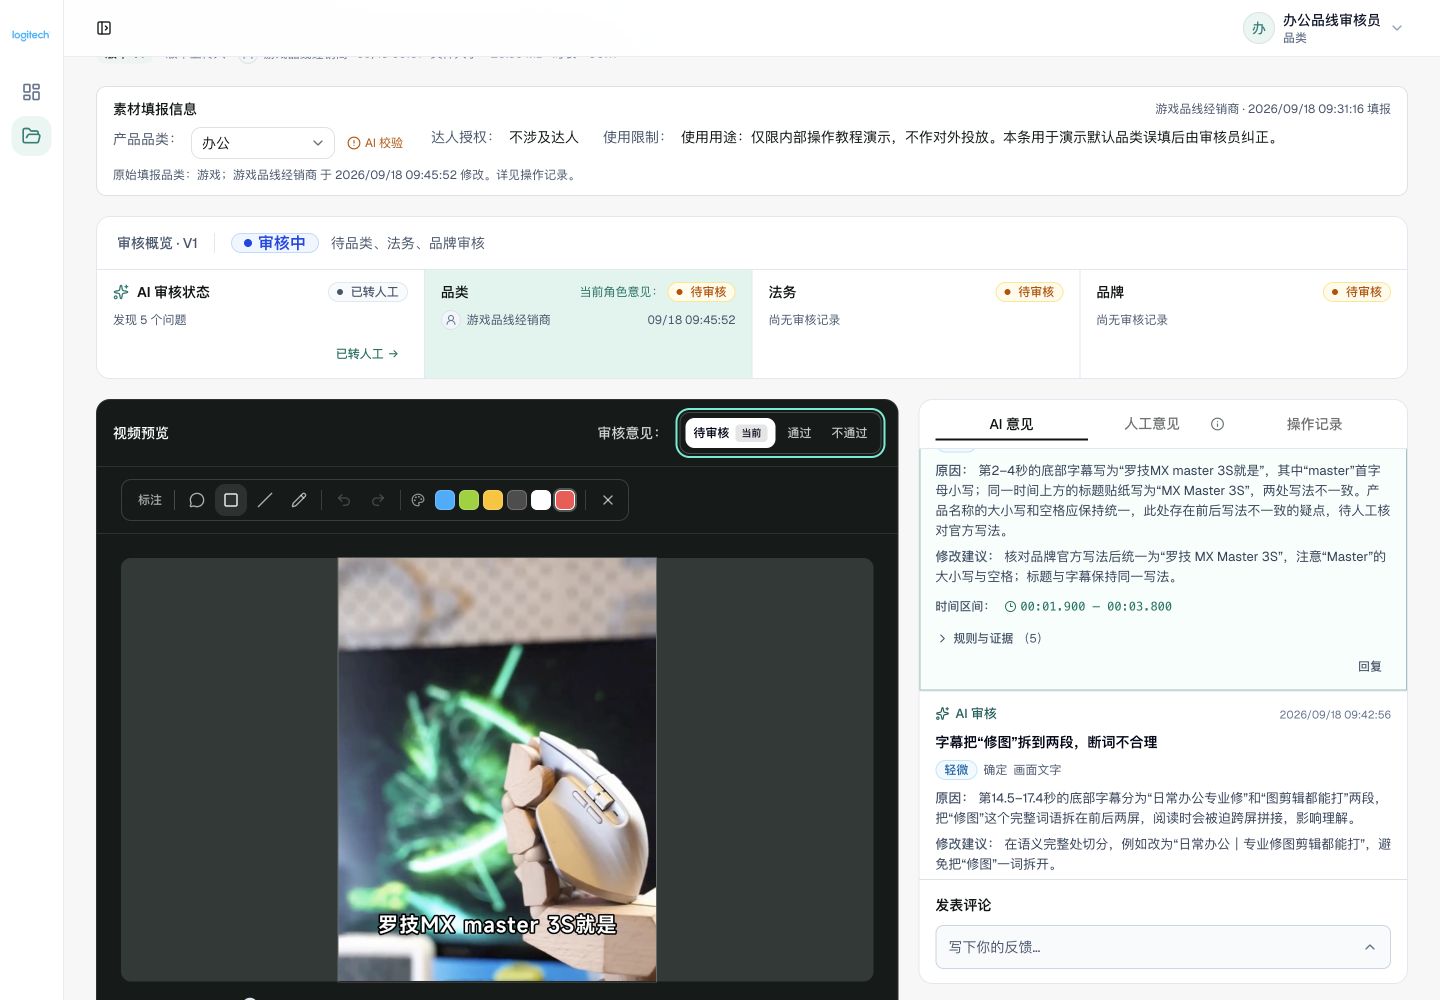
Task: Click the 品牌 待审核 badge
Action: (x=1357, y=292)
